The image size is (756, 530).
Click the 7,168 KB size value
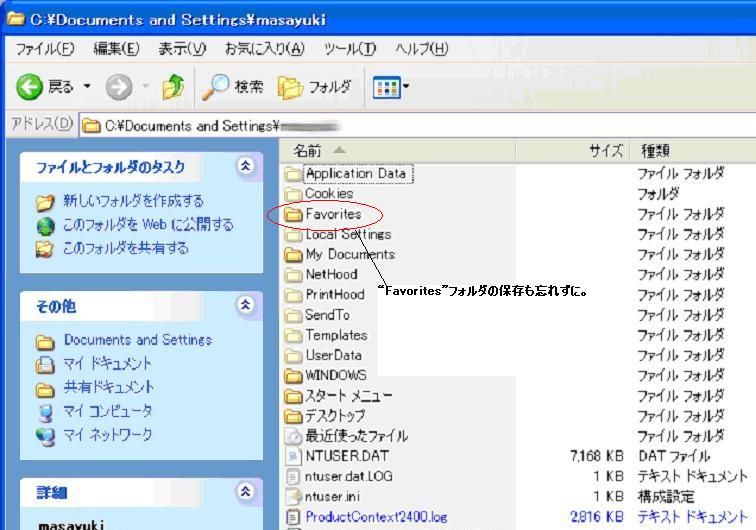tap(597, 456)
